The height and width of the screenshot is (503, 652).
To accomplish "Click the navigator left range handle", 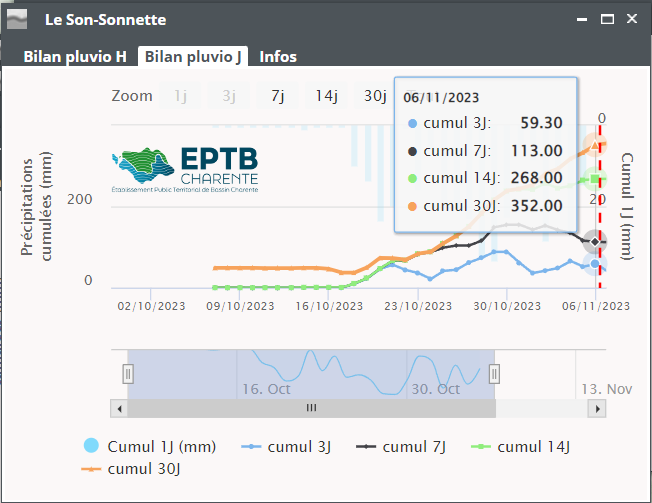I will tap(128, 374).
